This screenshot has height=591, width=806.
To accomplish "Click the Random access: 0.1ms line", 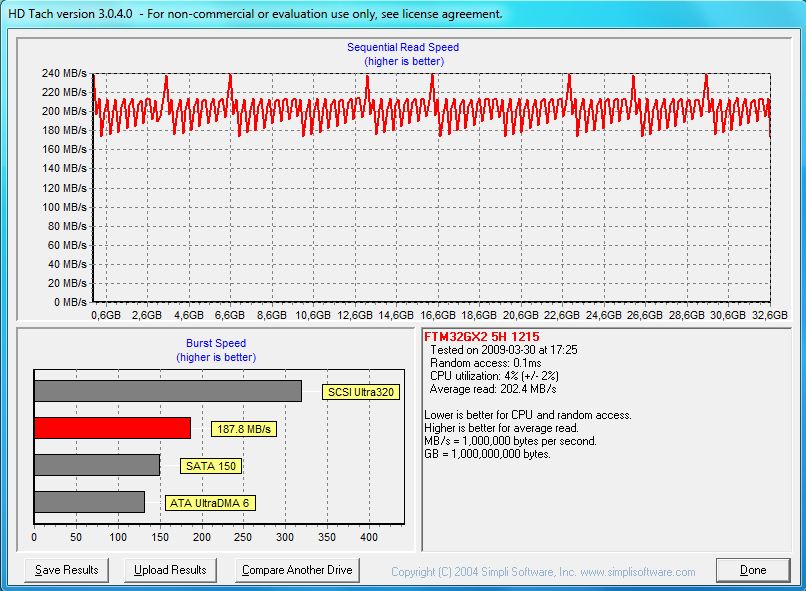I will [485, 363].
